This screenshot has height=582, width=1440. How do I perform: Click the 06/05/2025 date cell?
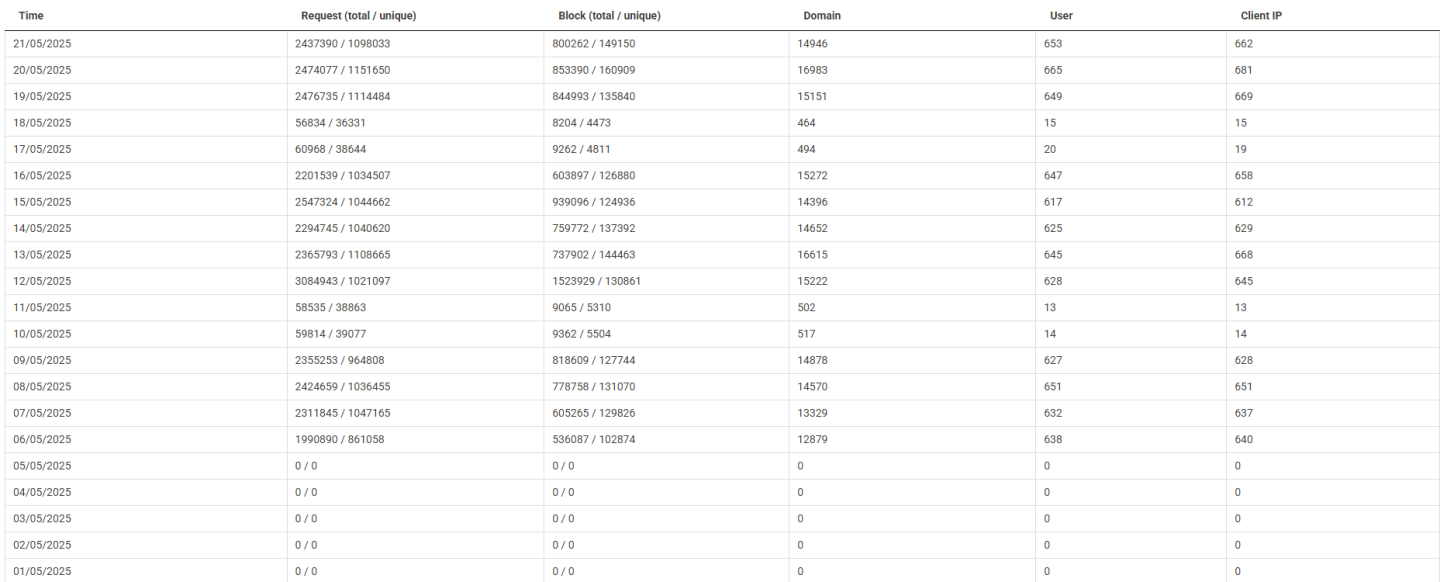pyautogui.click(x=42, y=439)
